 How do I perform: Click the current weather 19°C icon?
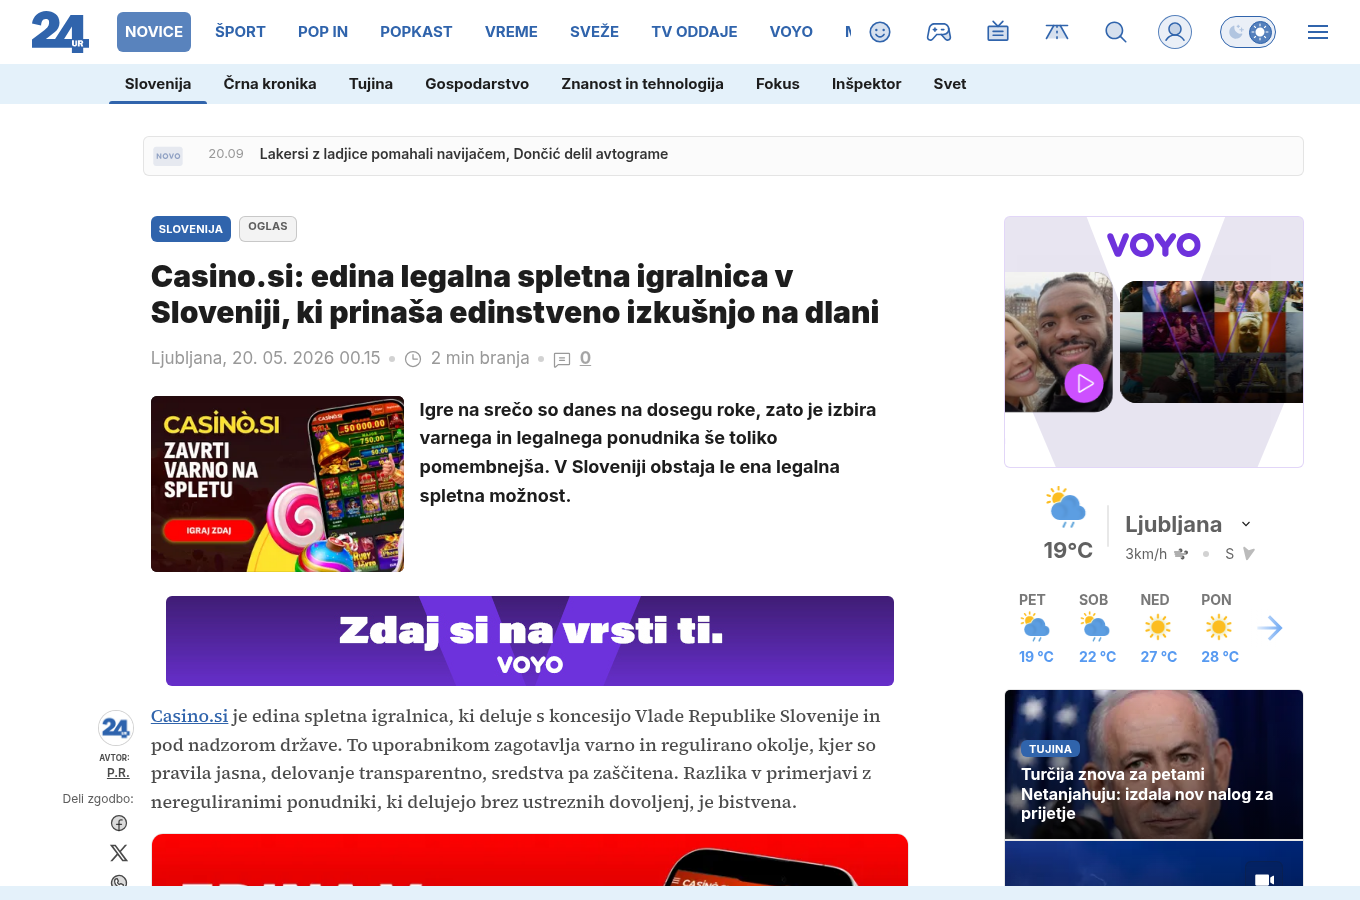click(x=1066, y=507)
